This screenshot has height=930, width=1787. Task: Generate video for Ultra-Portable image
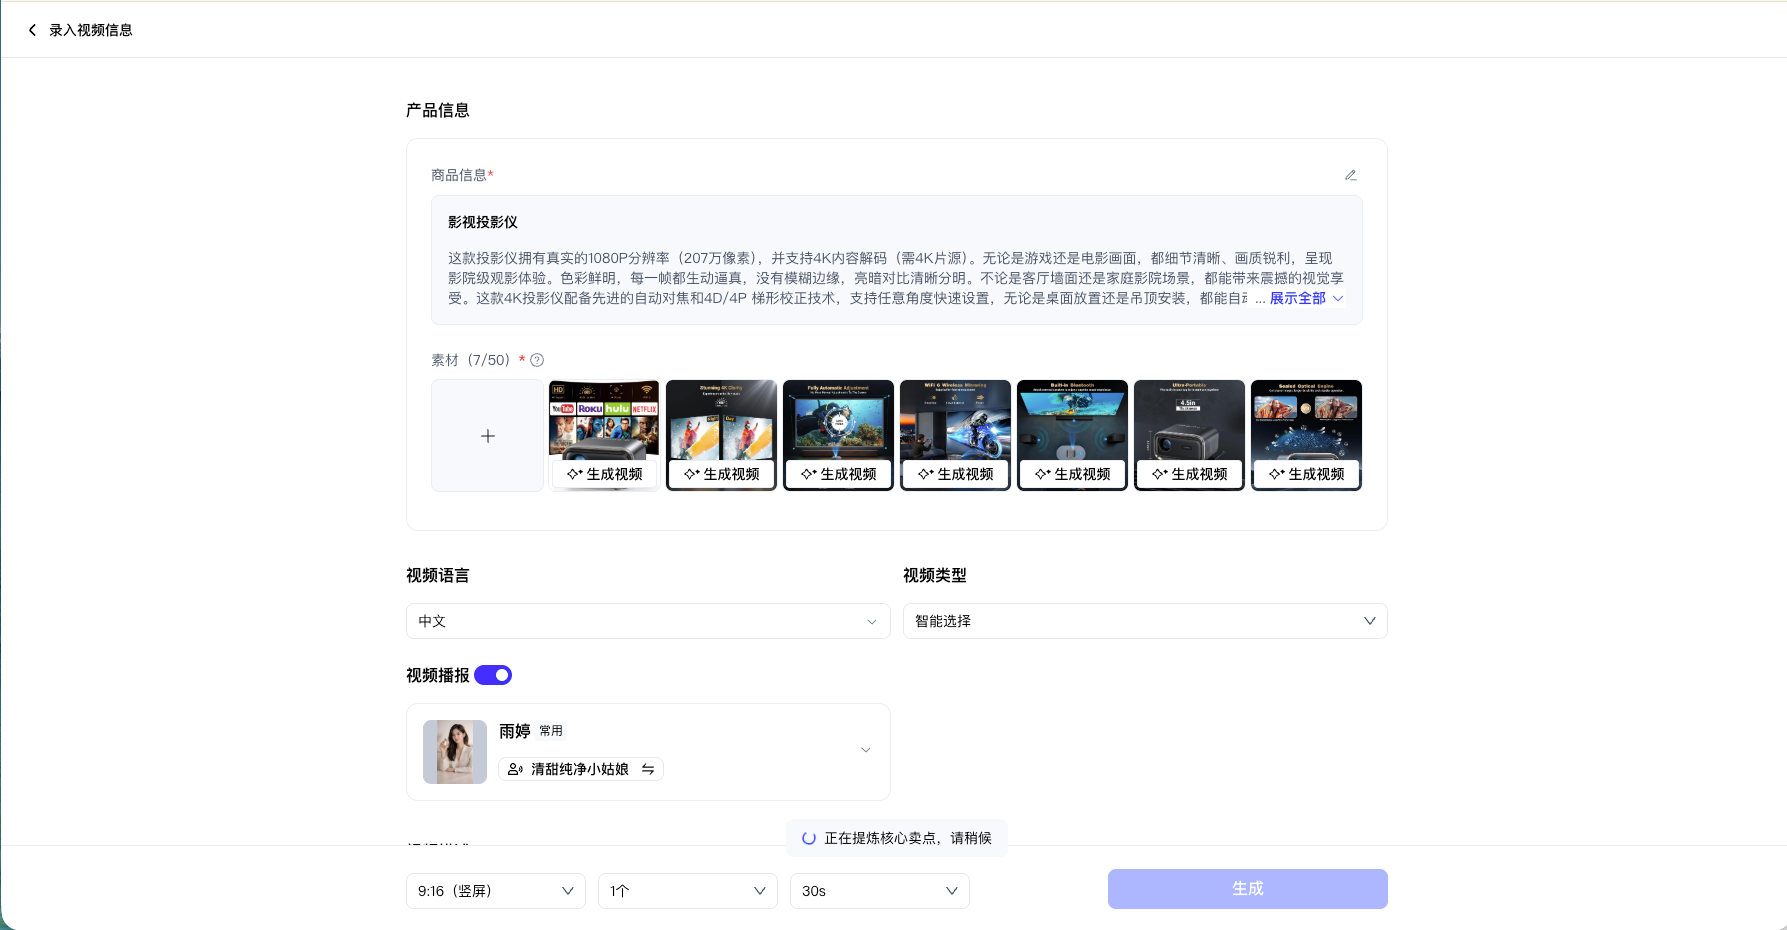[x=1190, y=474]
